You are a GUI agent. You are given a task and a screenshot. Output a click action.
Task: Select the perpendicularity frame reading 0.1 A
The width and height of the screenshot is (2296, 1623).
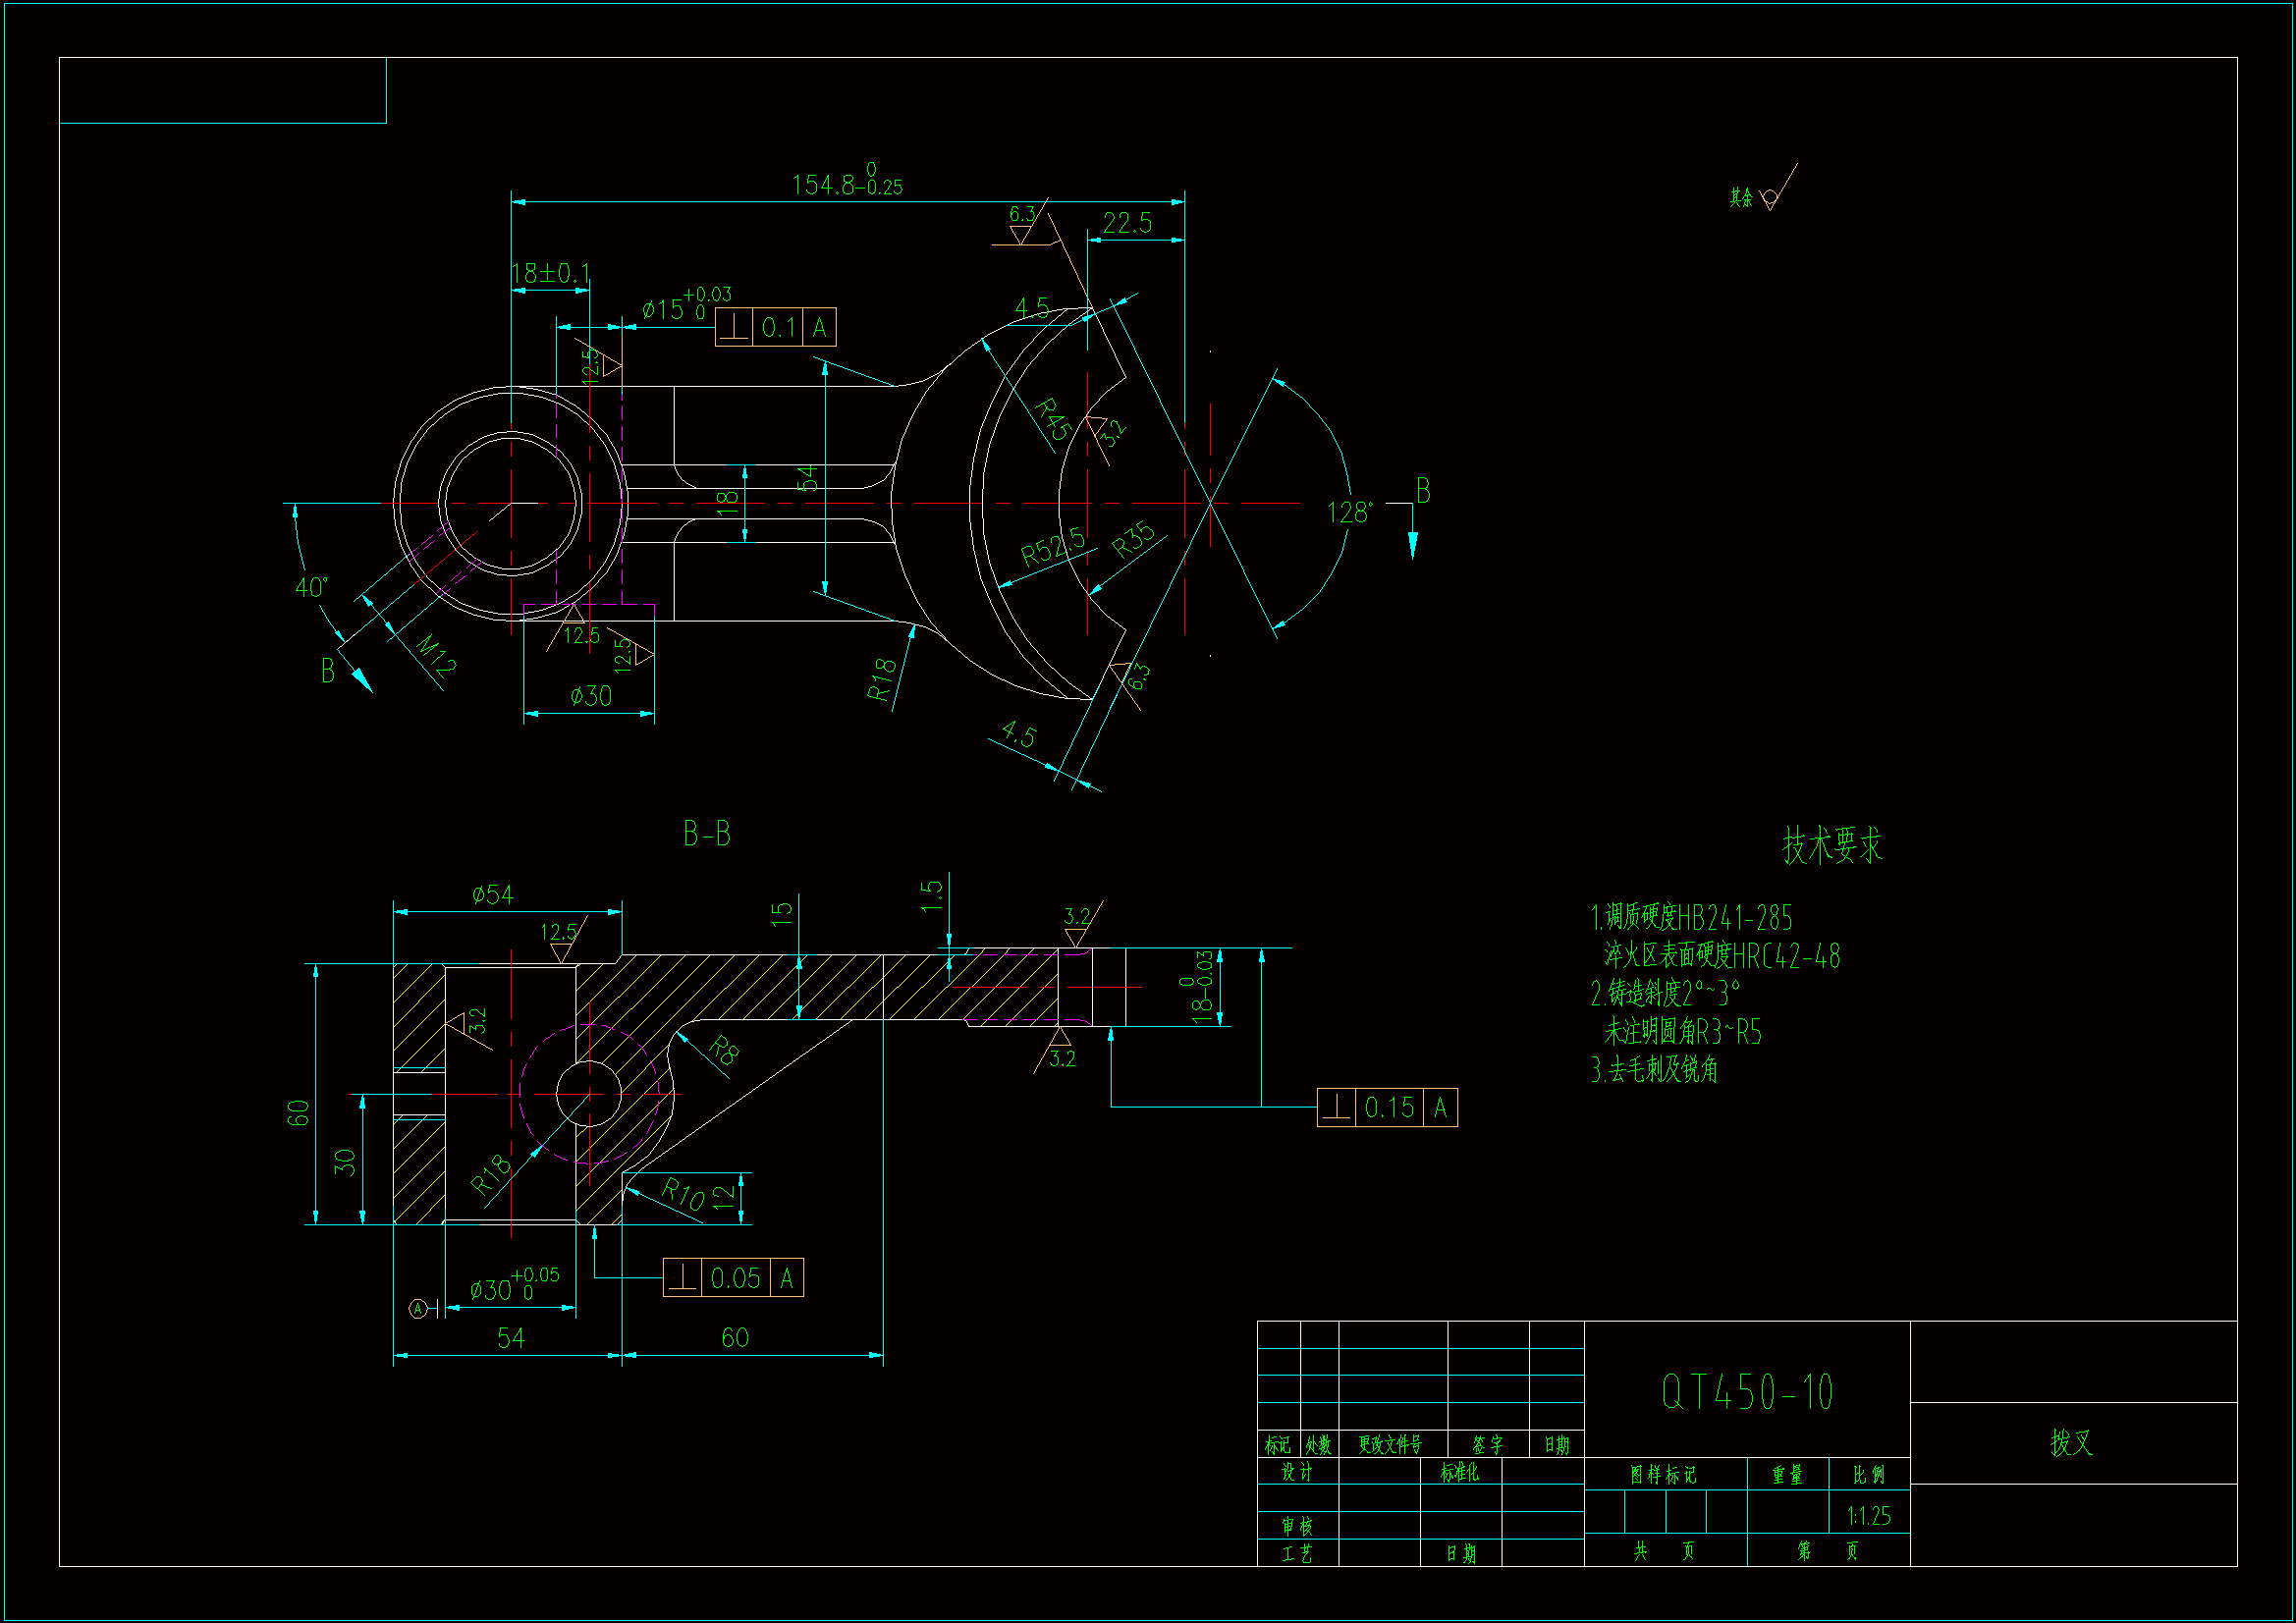click(776, 328)
